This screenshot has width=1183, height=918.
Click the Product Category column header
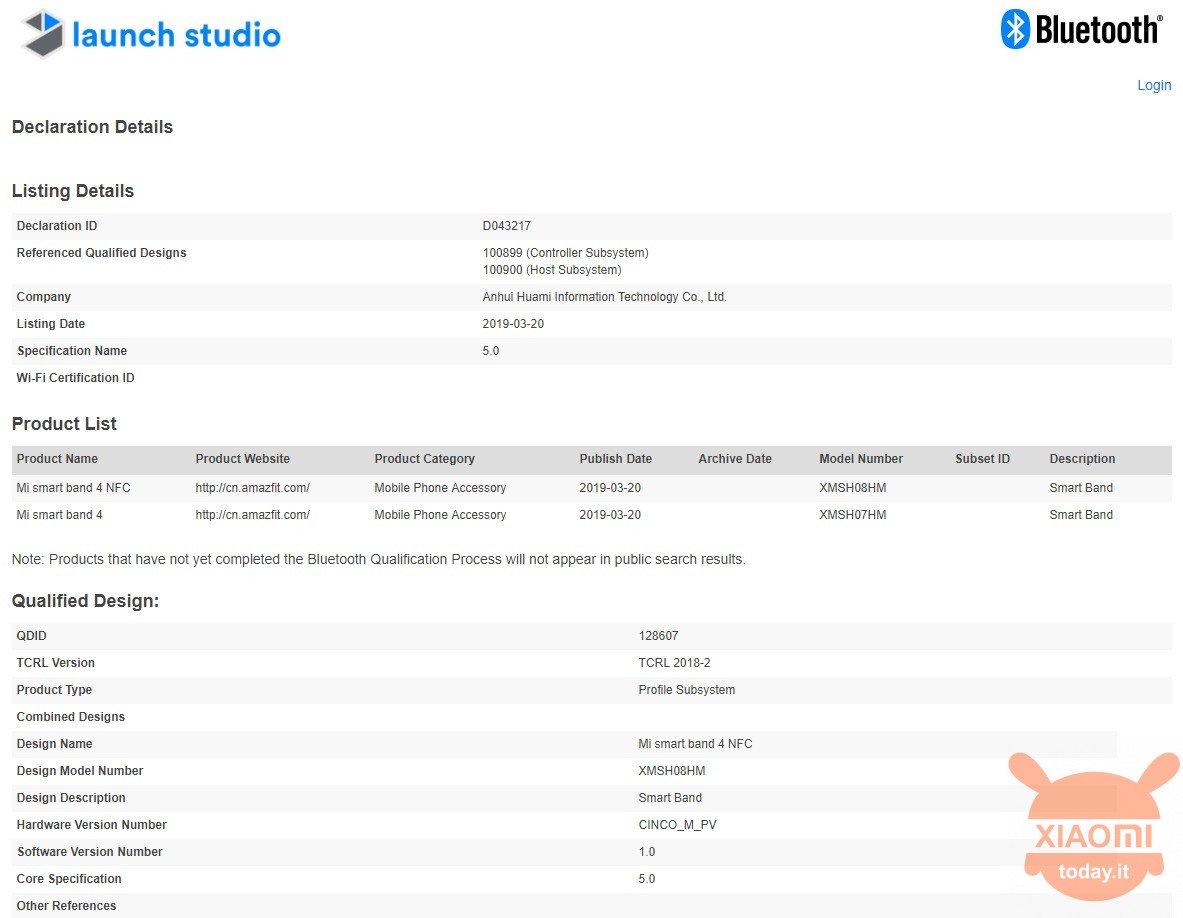pos(424,459)
